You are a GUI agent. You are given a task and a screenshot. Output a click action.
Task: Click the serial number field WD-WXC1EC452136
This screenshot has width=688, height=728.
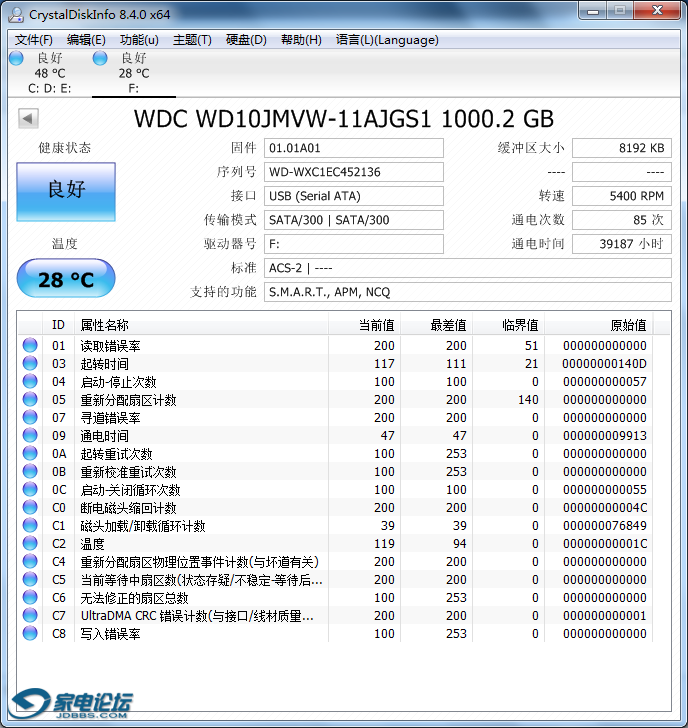pyautogui.click(x=354, y=172)
